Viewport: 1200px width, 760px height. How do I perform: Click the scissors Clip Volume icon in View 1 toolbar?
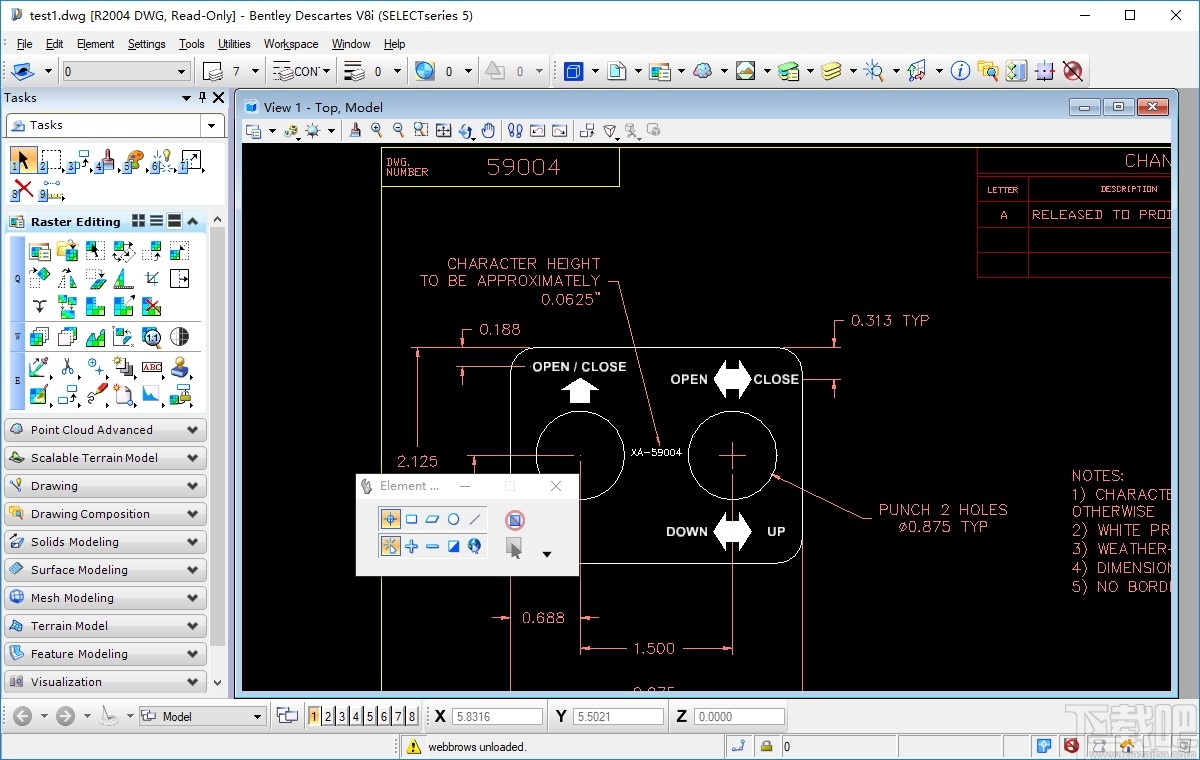[632, 130]
